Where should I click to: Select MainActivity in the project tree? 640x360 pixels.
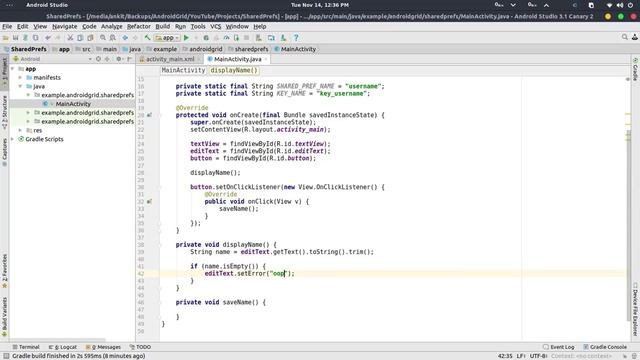[x=73, y=104]
